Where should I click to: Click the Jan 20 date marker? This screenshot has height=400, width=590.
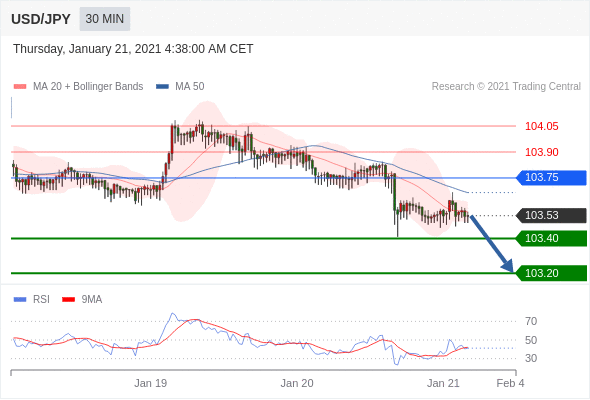tap(297, 383)
